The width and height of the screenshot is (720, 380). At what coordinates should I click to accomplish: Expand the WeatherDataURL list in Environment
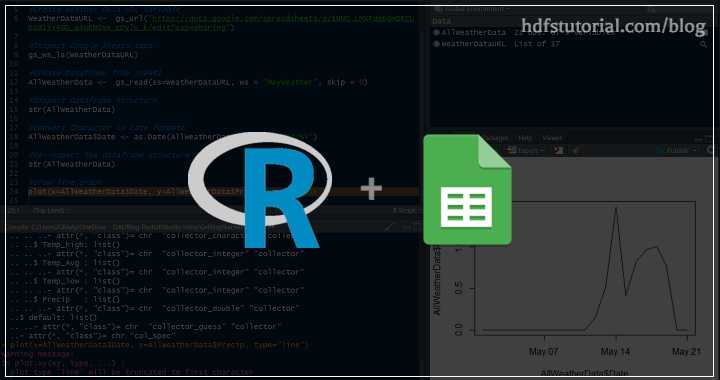point(437,44)
